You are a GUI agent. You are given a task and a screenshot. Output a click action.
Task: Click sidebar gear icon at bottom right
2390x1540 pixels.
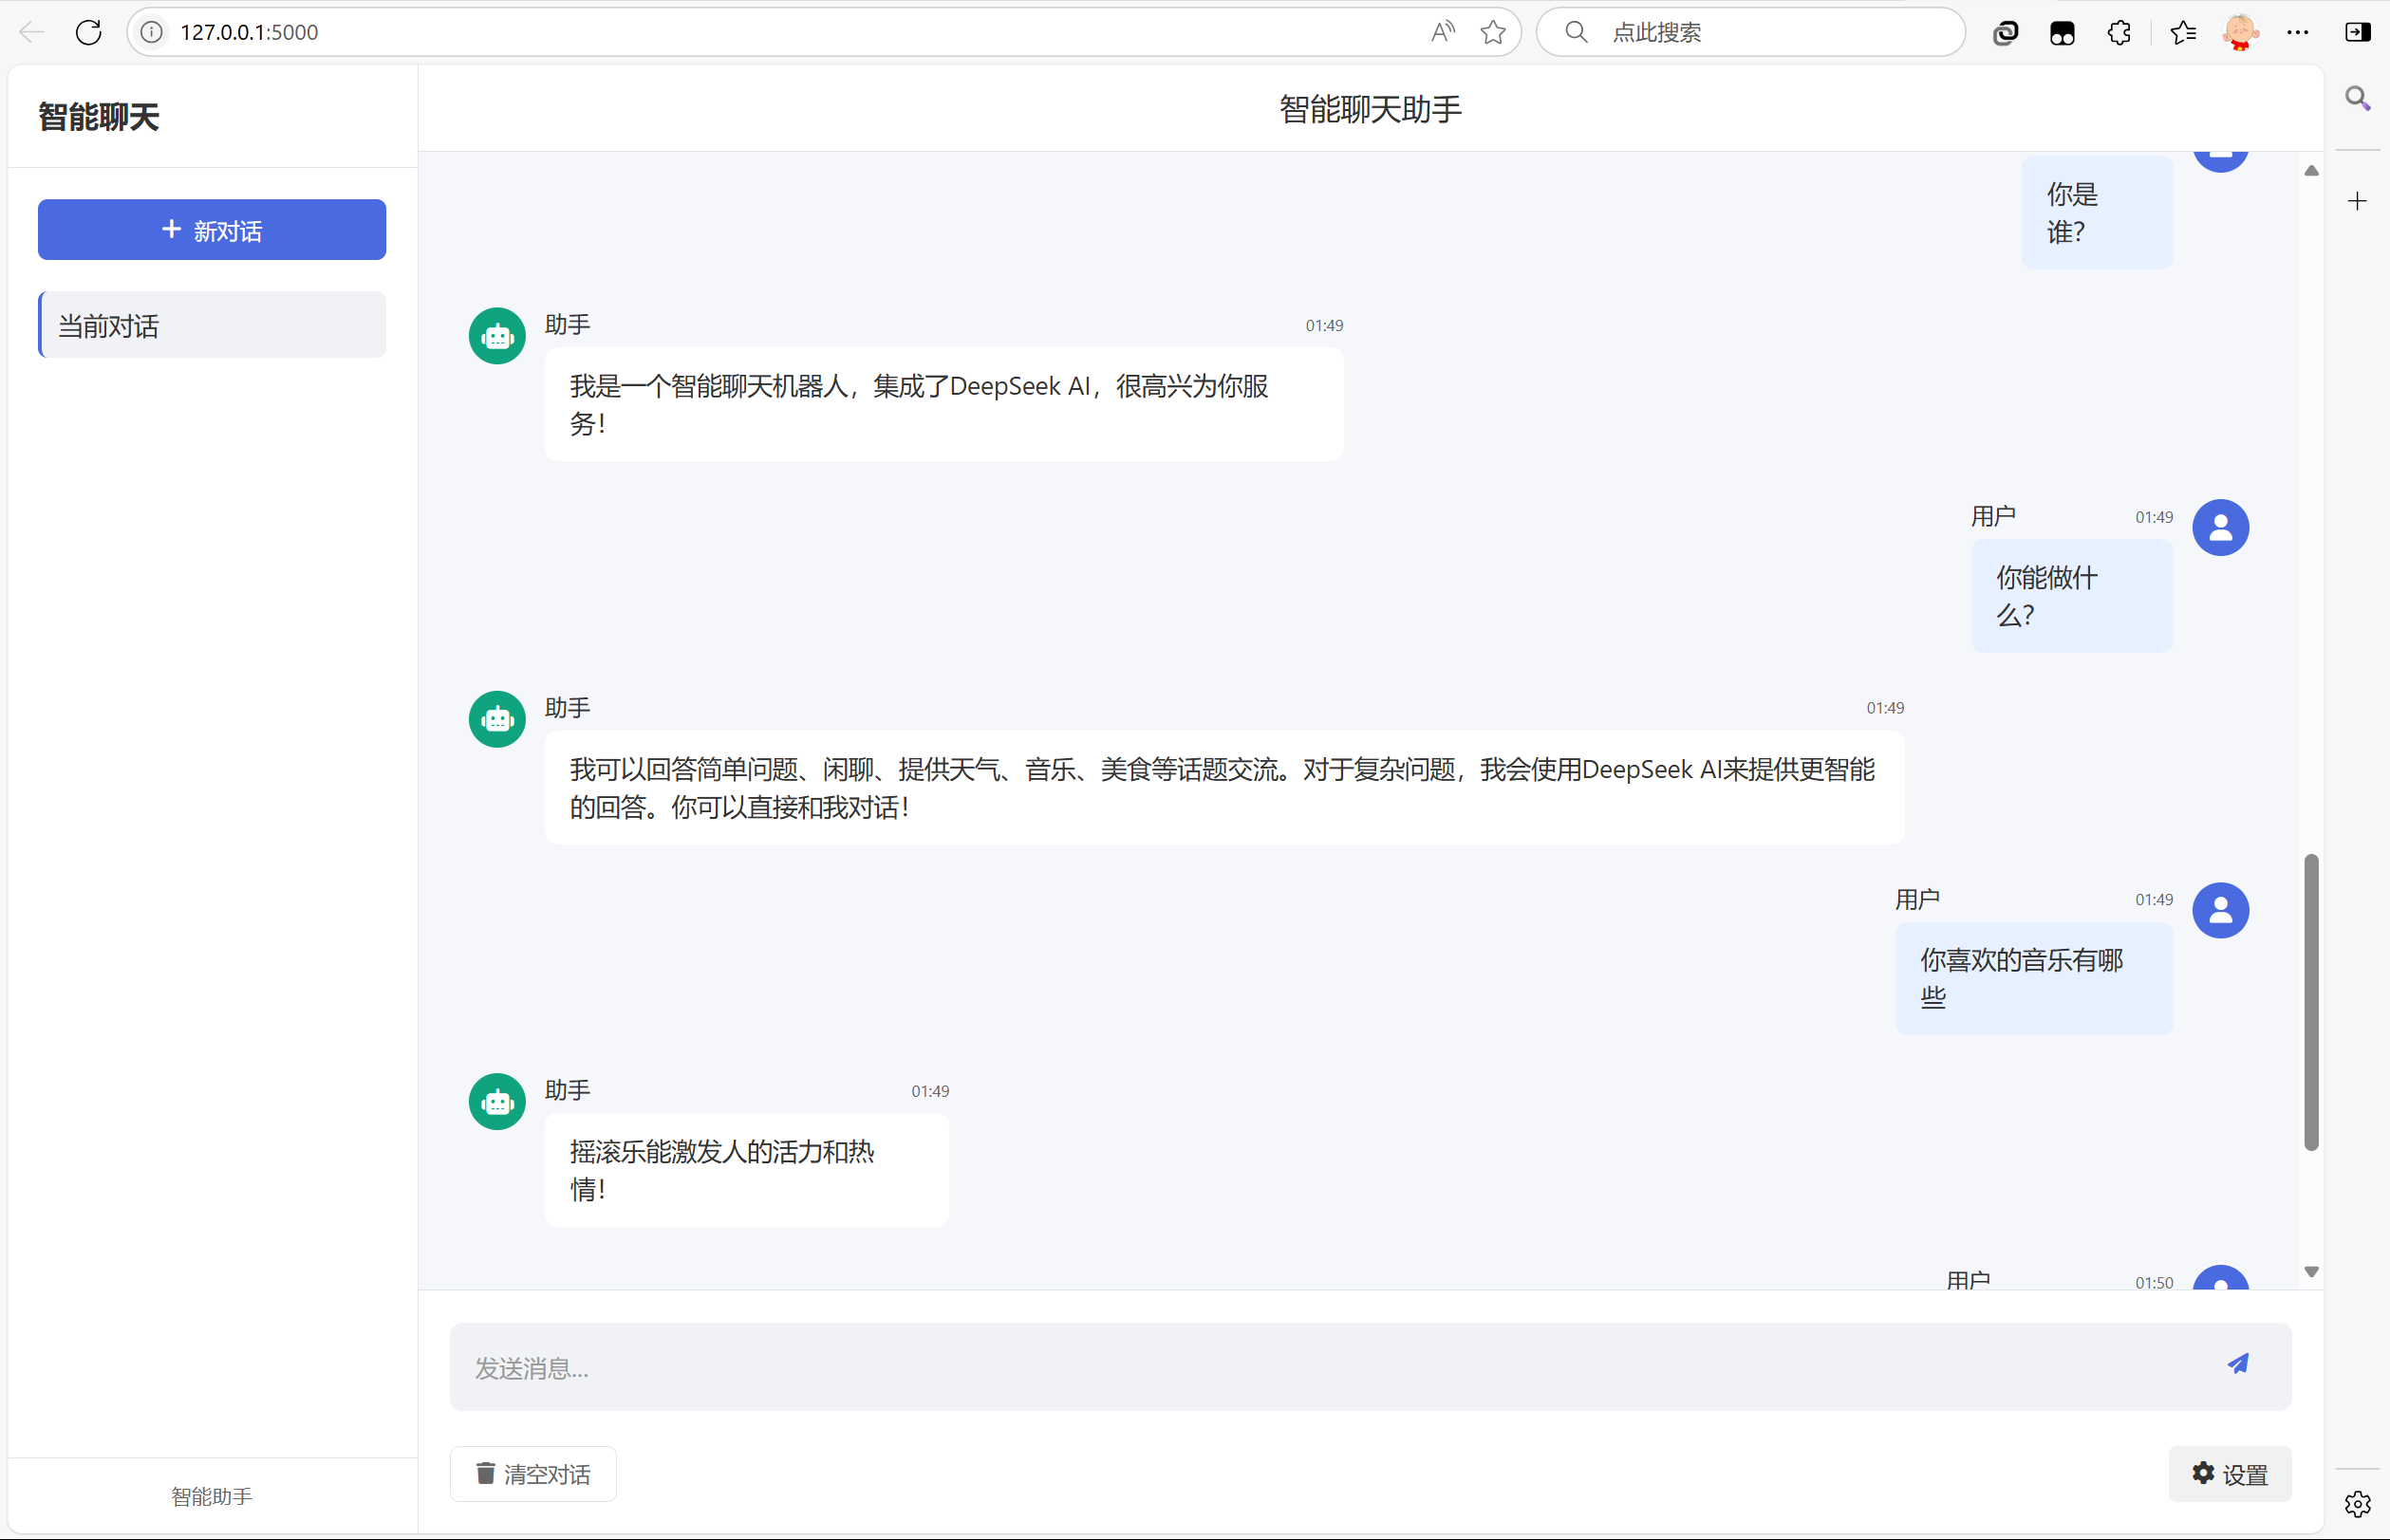click(x=2357, y=1504)
